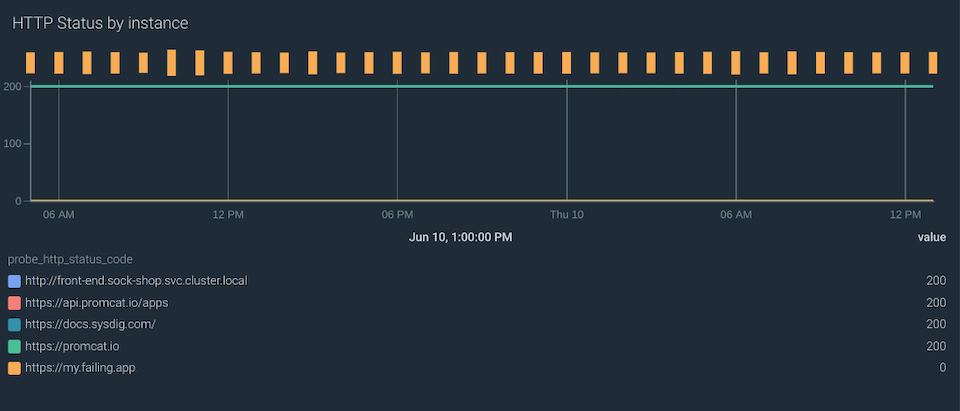
Task: Click the 200 y-axis label
Action: [x=13, y=86]
